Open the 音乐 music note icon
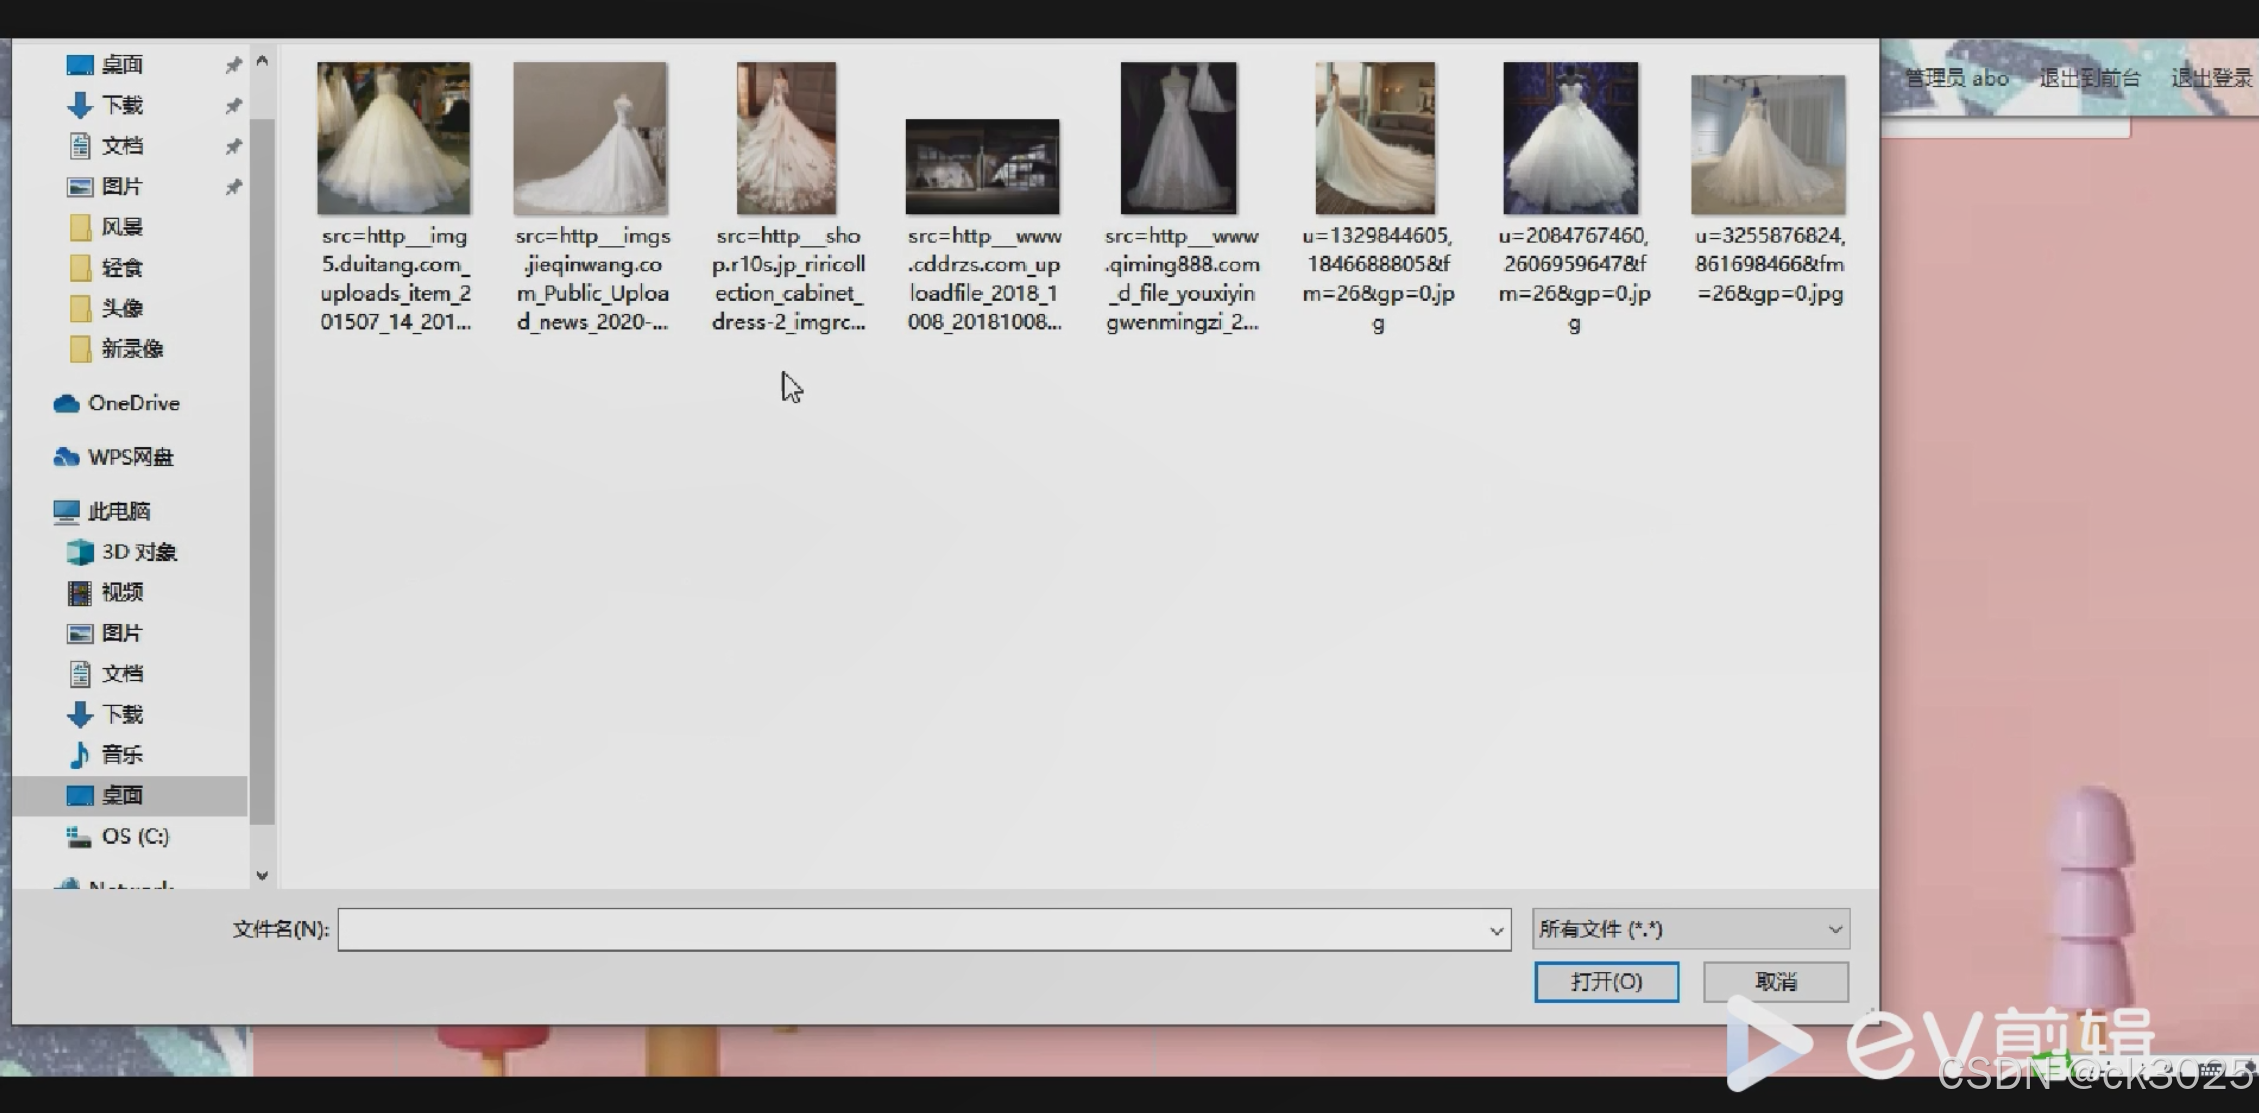Image resolution: width=2259 pixels, height=1113 pixels. 79,755
